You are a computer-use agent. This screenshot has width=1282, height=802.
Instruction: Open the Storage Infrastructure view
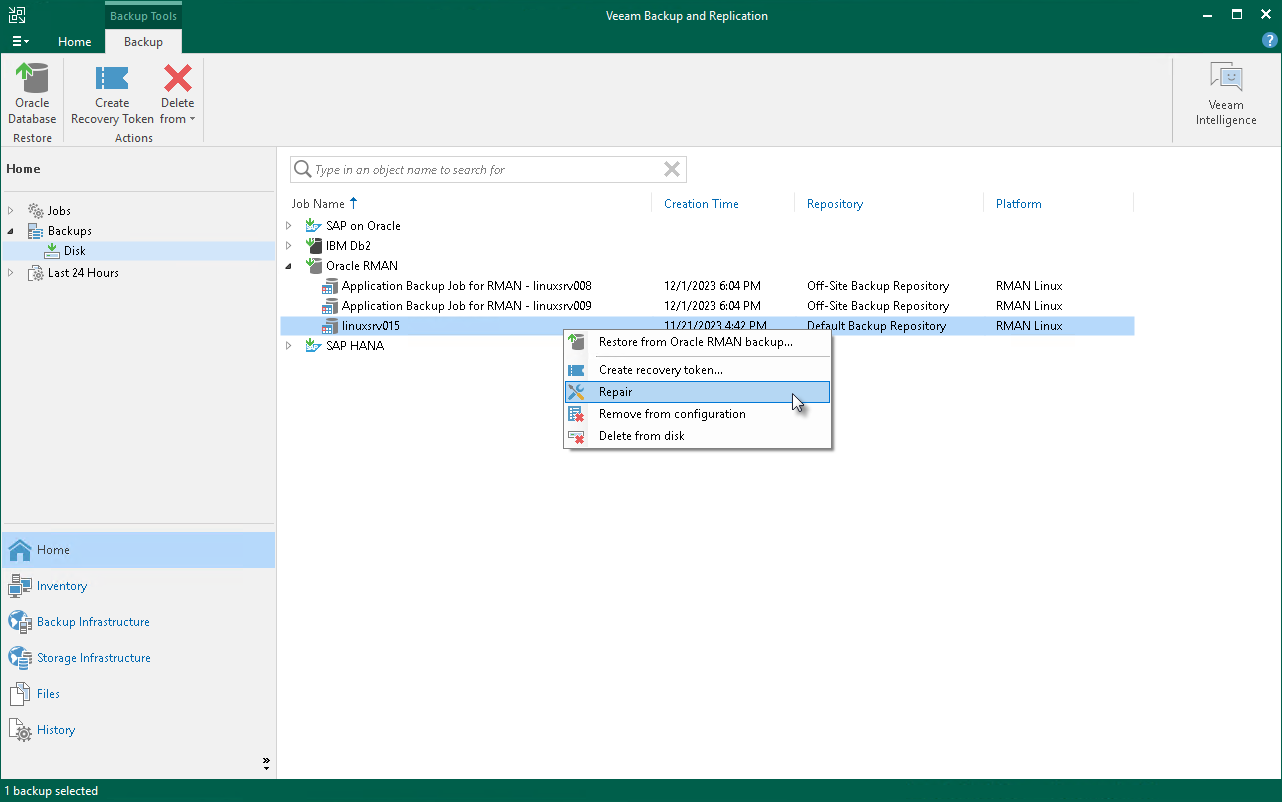tap(93, 658)
